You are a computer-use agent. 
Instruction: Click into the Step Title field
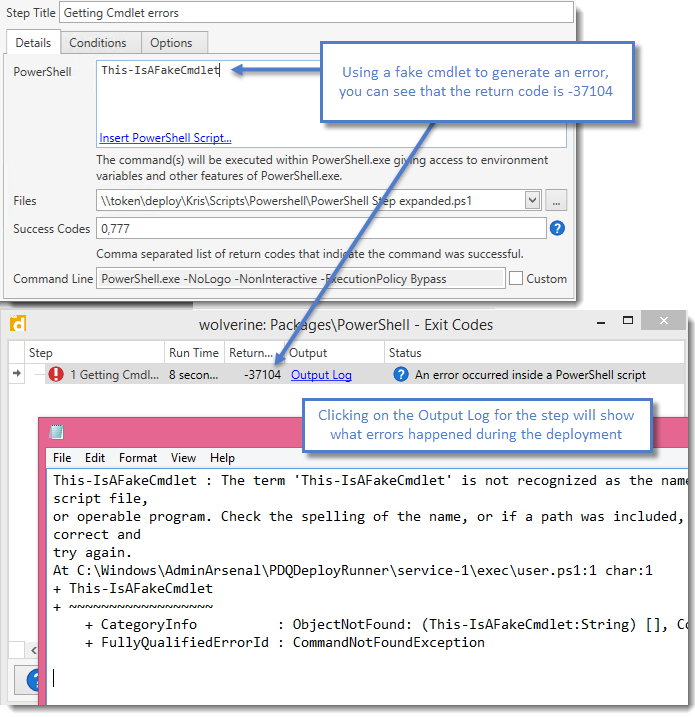[x=316, y=12]
